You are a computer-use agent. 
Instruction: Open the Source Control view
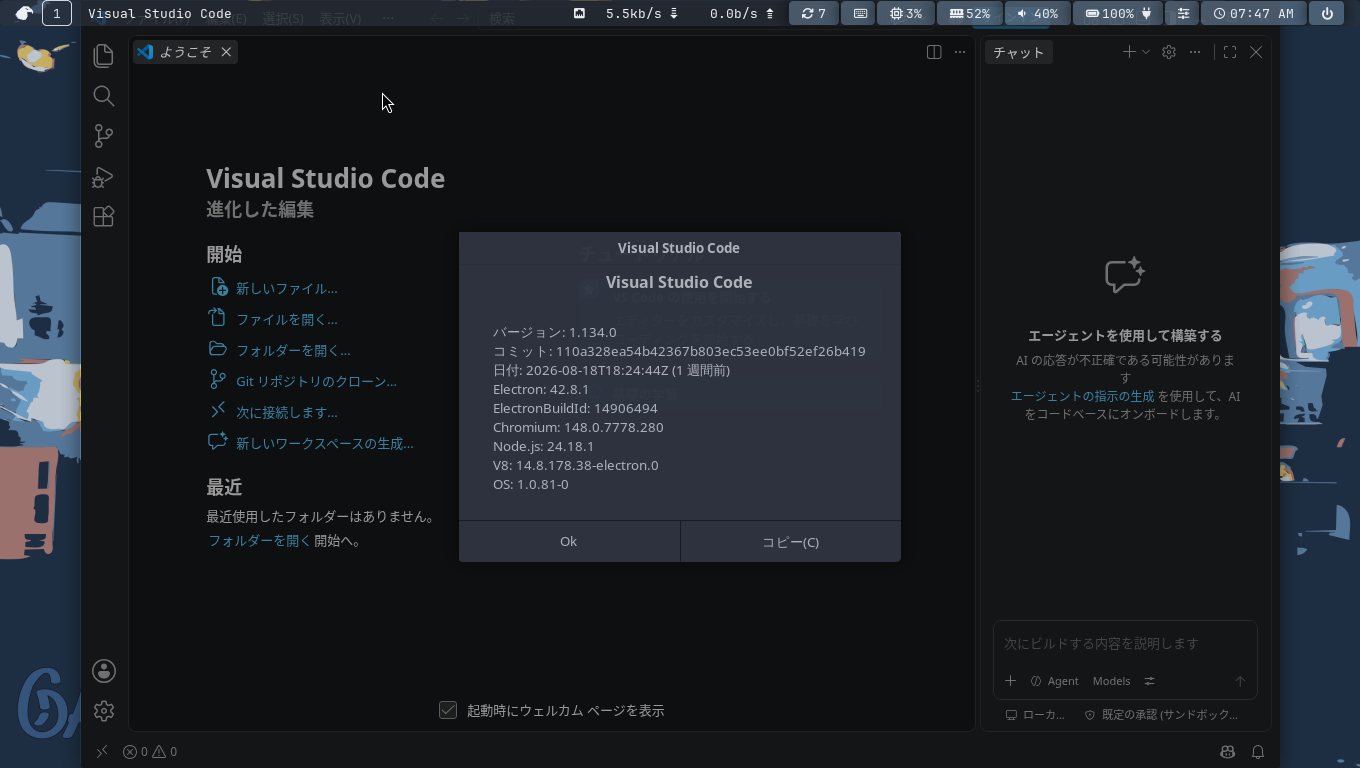point(103,136)
